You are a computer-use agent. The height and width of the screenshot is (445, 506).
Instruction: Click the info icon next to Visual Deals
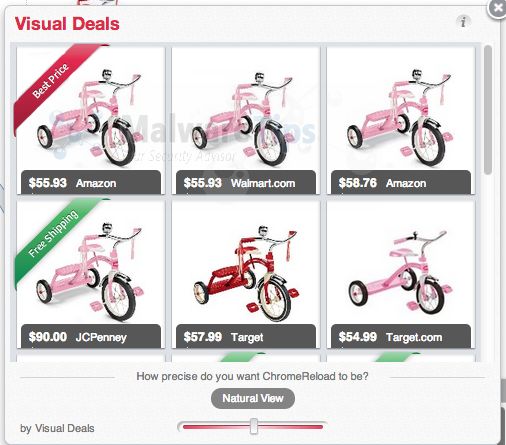pyautogui.click(x=463, y=22)
